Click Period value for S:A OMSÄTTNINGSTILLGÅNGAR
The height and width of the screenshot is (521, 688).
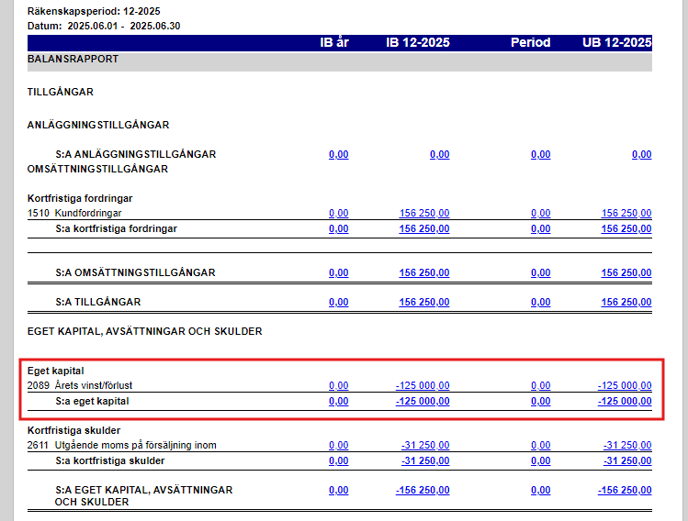(x=541, y=273)
